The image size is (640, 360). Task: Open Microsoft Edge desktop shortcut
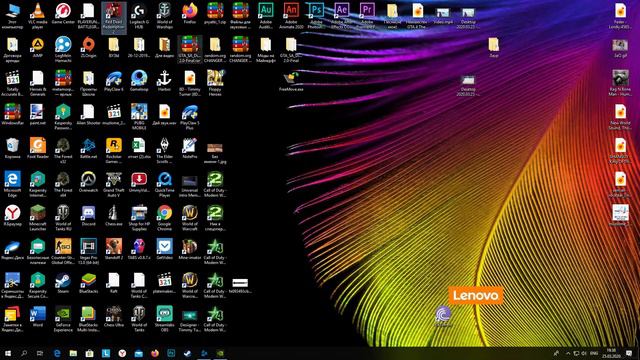[12, 184]
